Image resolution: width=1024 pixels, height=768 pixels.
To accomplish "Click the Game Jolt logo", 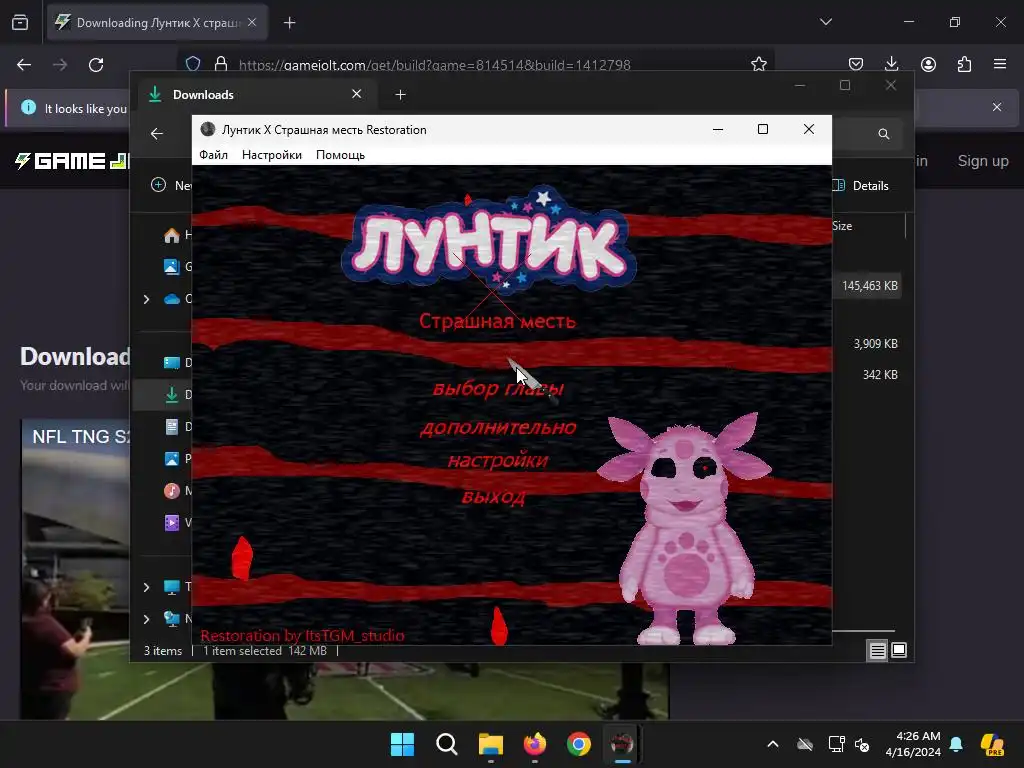I will coord(72,161).
